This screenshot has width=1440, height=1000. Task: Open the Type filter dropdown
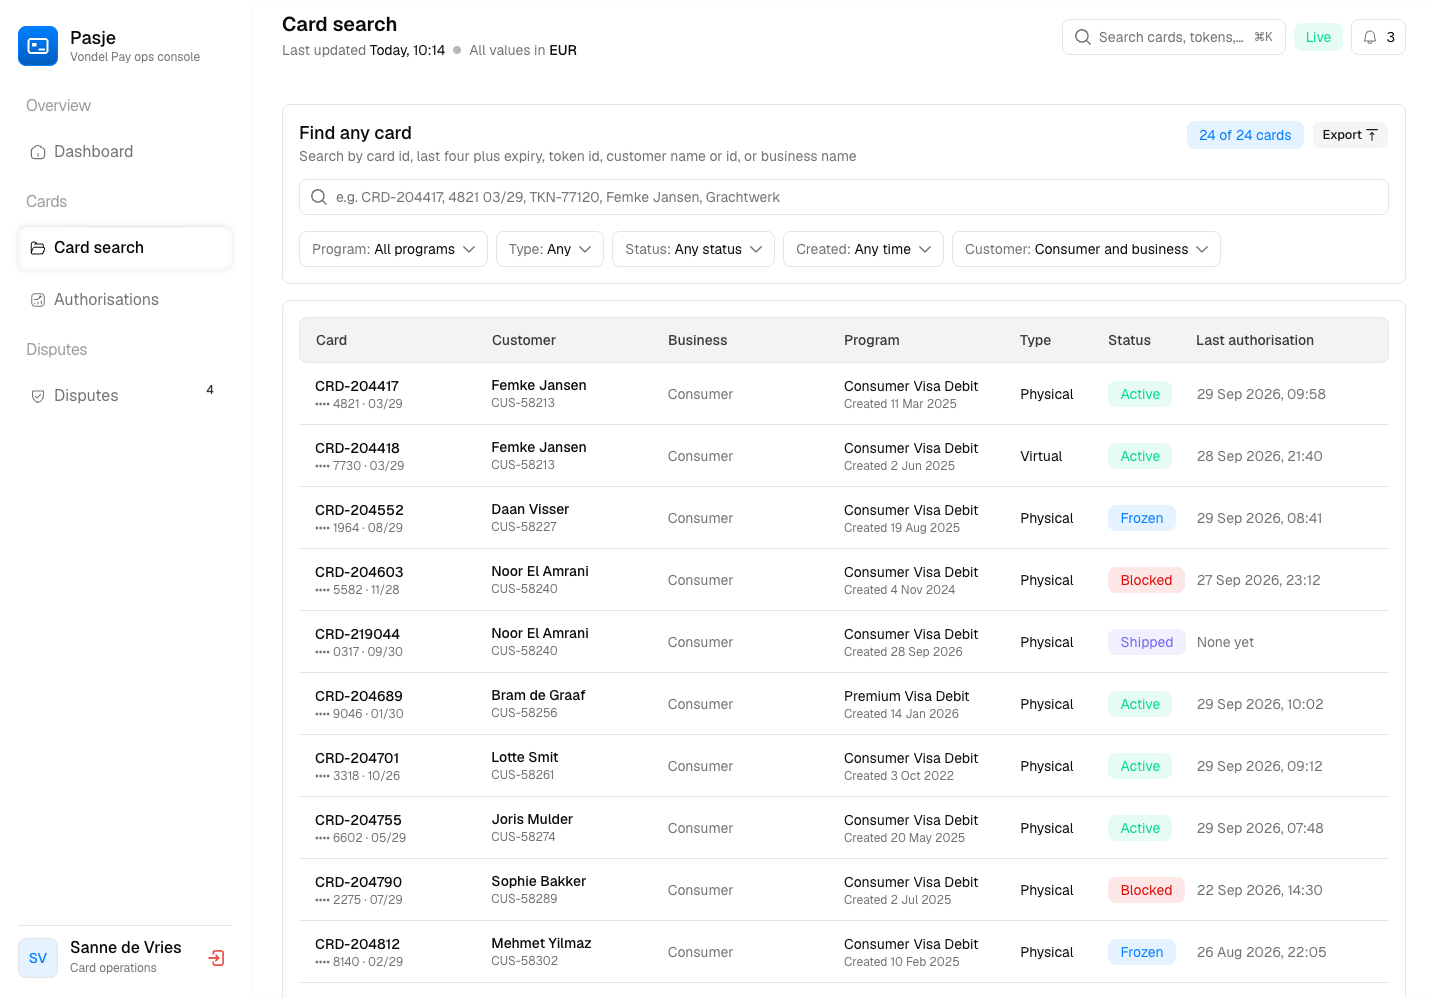coord(550,249)
